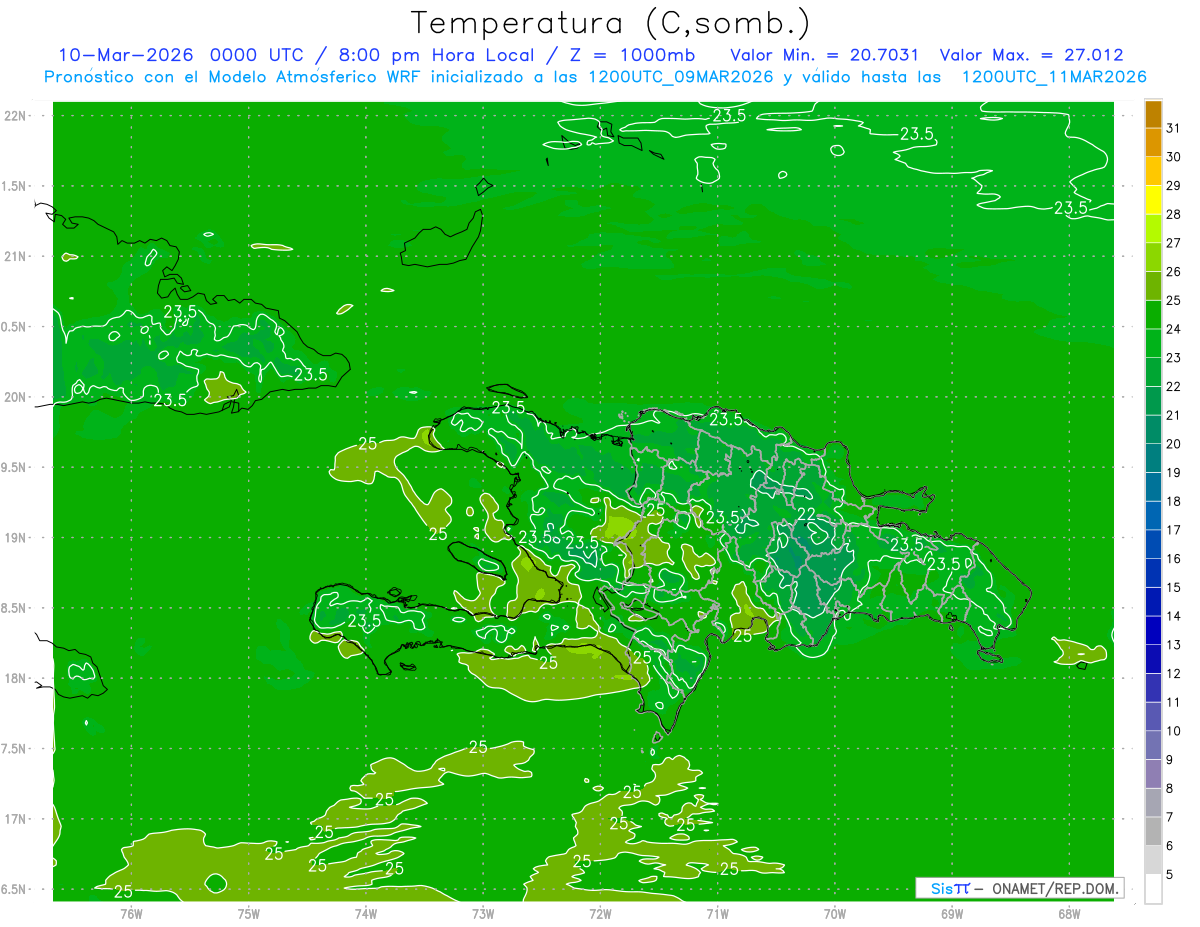1200x927 pixels.
Task: Click the "68W" longitude axis label
Action: click(1068, 912)
